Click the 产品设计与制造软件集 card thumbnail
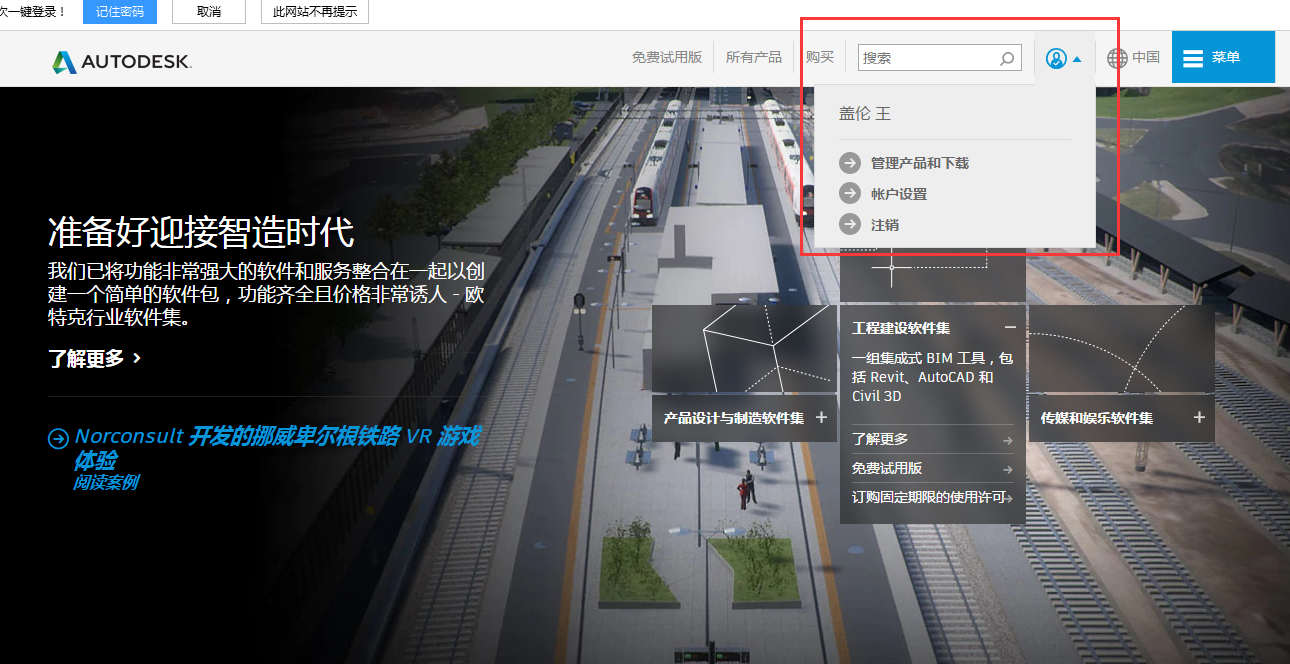Image resolution: width=1290 pixels, height=664 pixels. 745,349
